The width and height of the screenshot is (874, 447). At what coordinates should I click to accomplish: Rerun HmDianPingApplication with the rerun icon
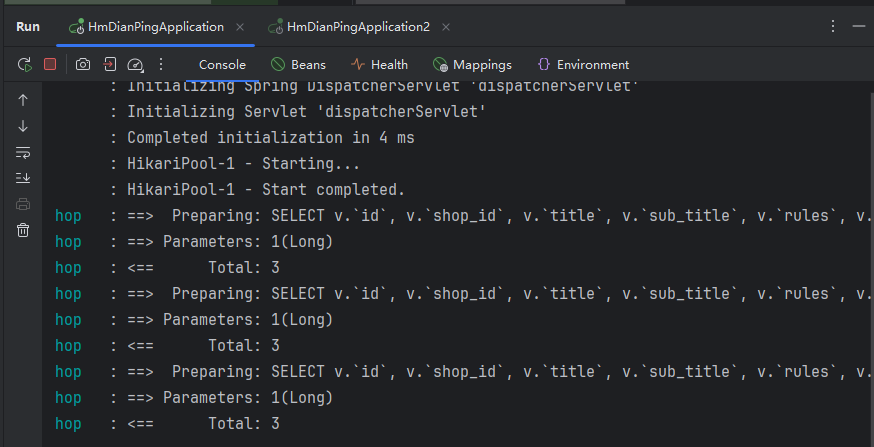tap(25, 65)
